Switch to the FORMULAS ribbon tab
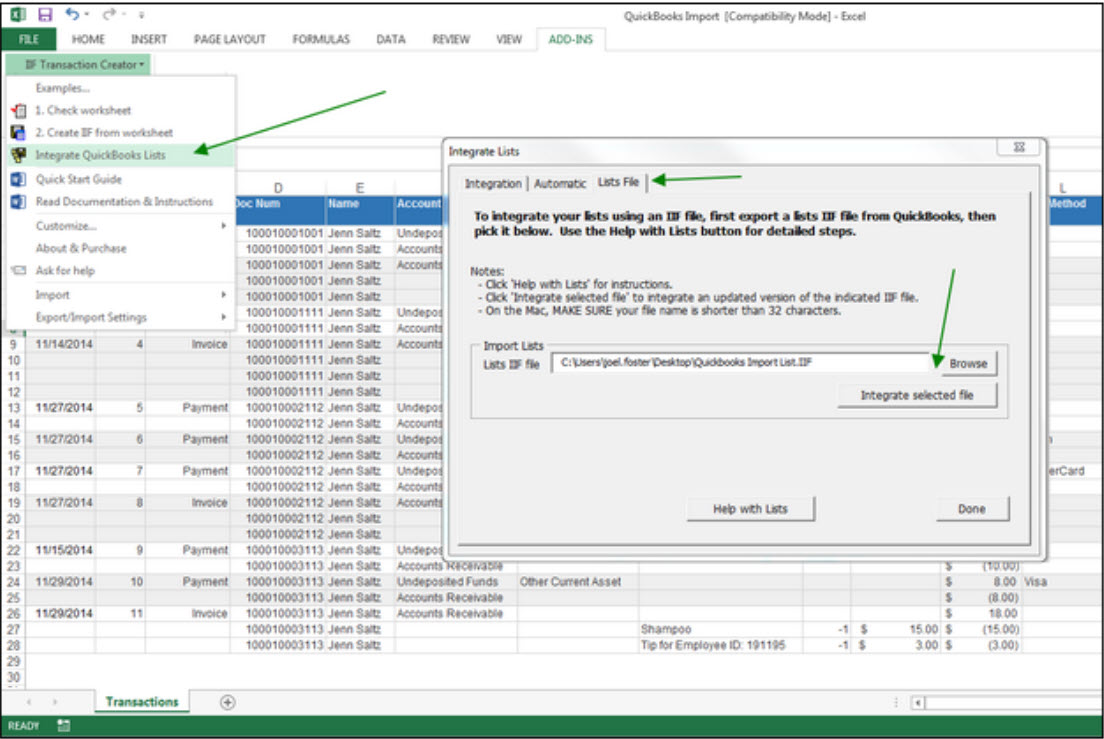Image resolution: width=1104 pixels, height=739 pixels. click(321, 39)
